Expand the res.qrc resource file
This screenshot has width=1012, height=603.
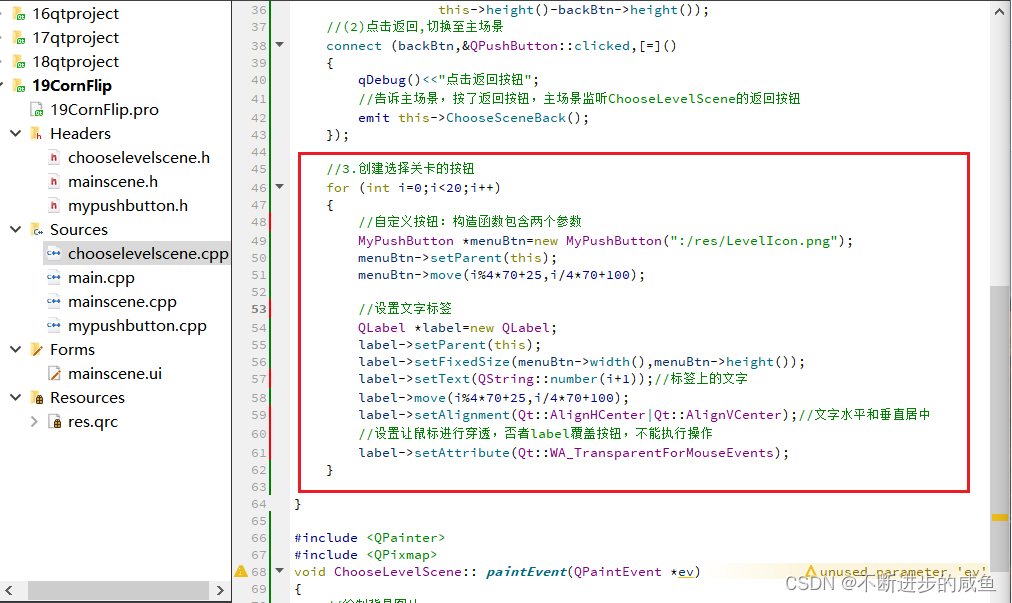click(x=34, y=422)
